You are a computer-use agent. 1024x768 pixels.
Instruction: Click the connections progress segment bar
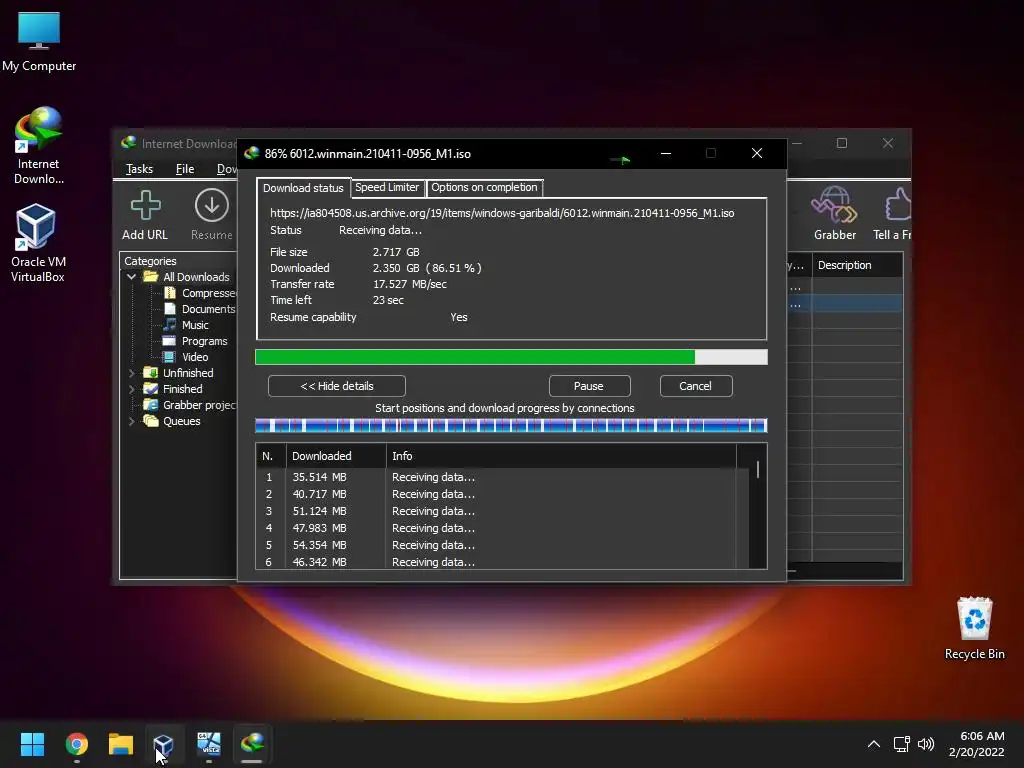pyautogui.click(x=511, y=426)
